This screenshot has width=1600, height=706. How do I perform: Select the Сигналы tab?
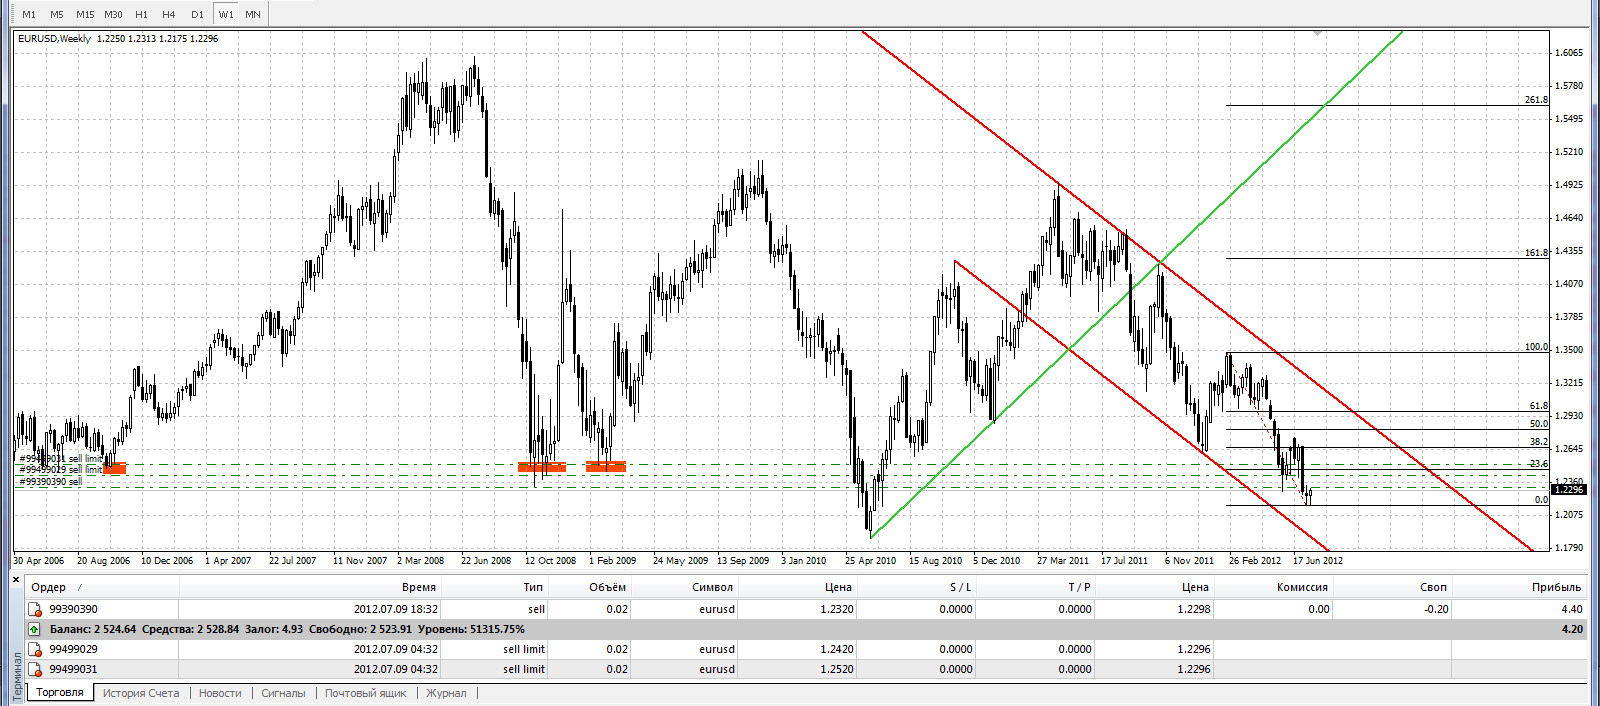[x=283, y=693]
